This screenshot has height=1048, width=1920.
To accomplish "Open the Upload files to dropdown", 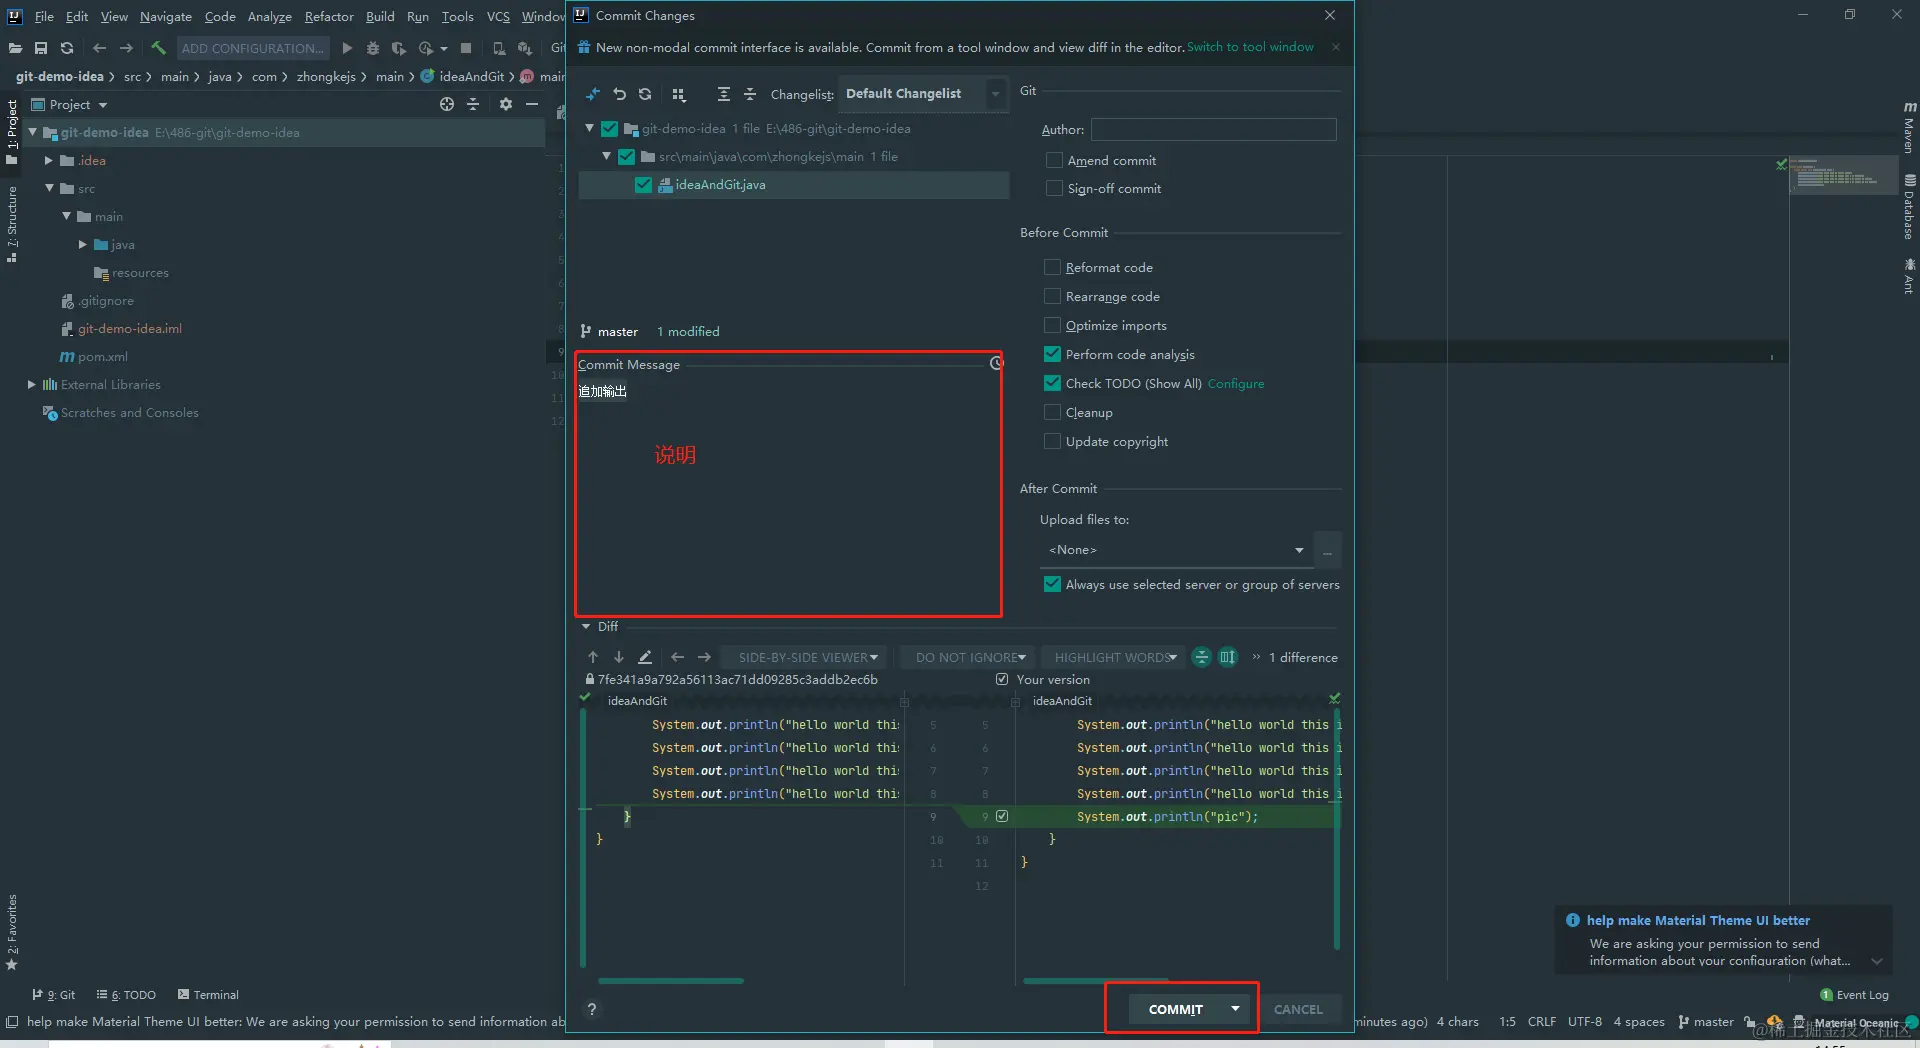I will pyautogui.click(x=1176, y=550).
